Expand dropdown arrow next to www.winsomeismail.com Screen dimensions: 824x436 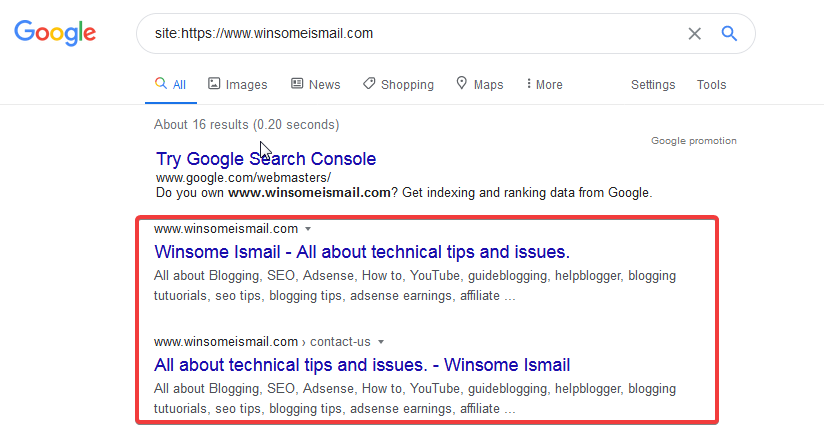[308, 229]
